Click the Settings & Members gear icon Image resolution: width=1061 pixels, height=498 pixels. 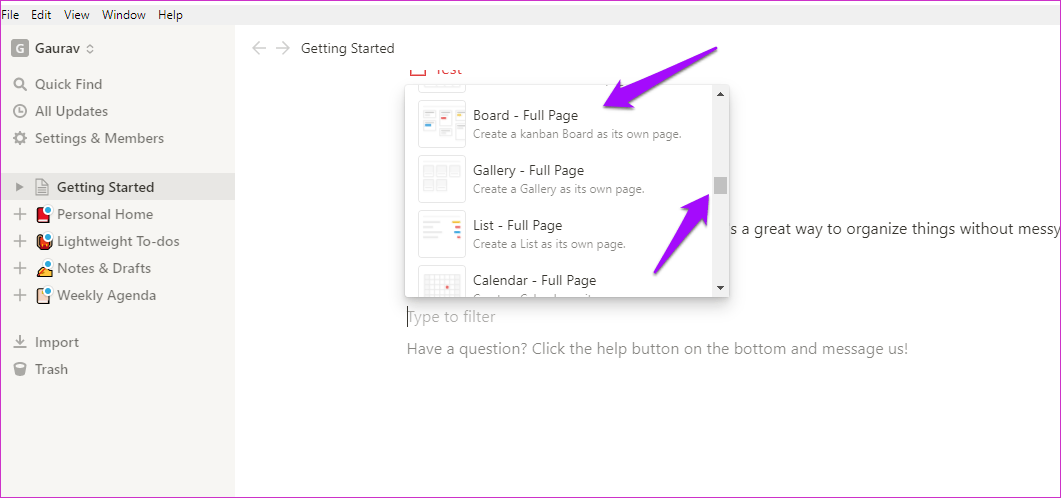pyautogui.click(x=20, y=139)
